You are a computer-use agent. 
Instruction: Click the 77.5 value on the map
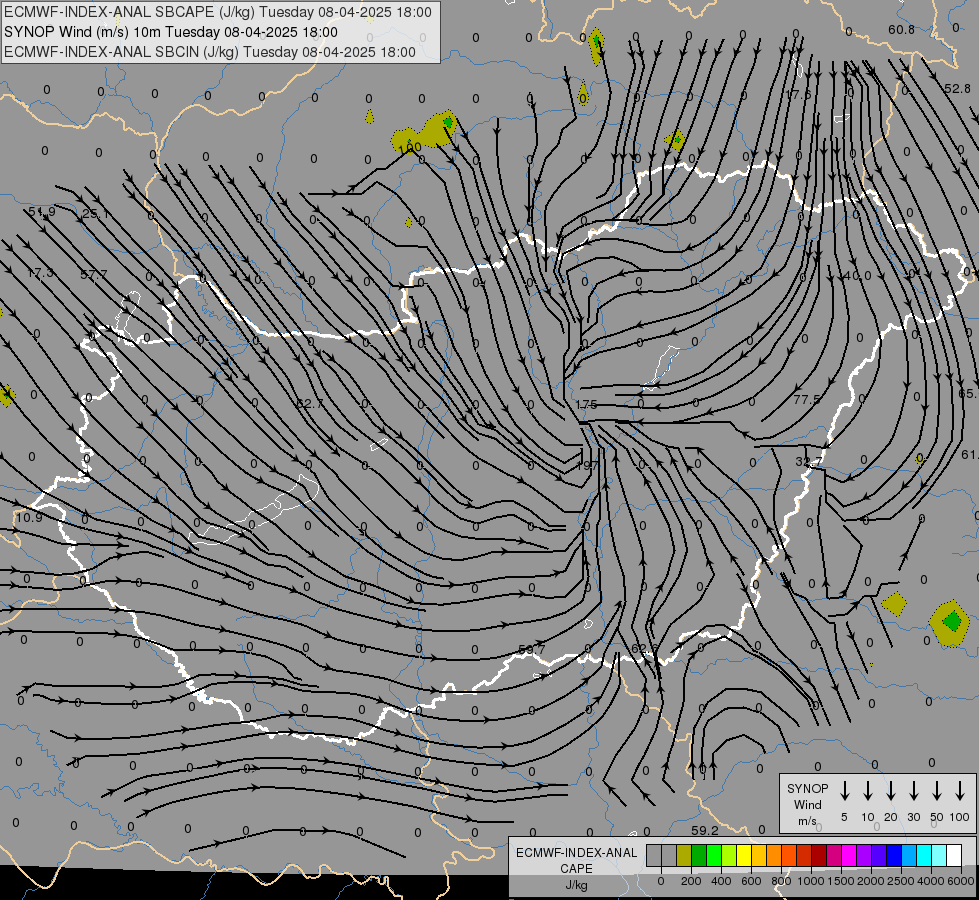807,398
